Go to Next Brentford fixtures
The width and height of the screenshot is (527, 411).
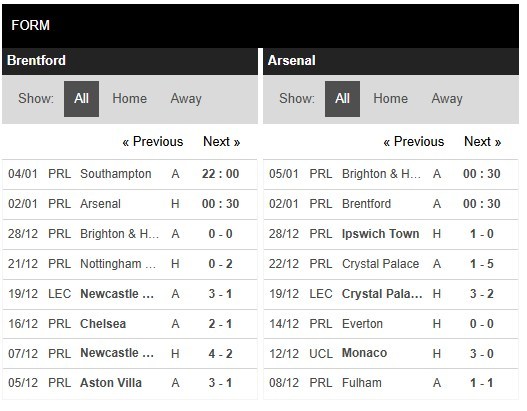[221, 141]
